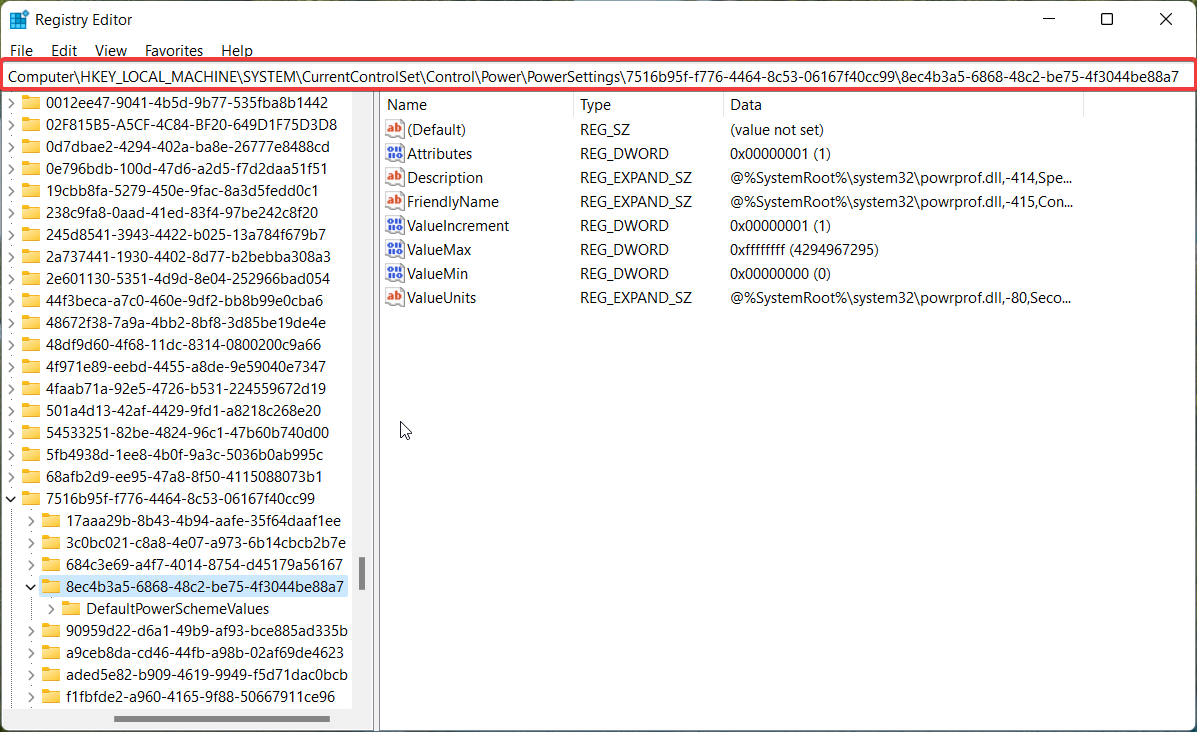Click the Registry Editor app icon in title bar
The height and width of the screenshot is (732, 1197).
coord(19,20)
